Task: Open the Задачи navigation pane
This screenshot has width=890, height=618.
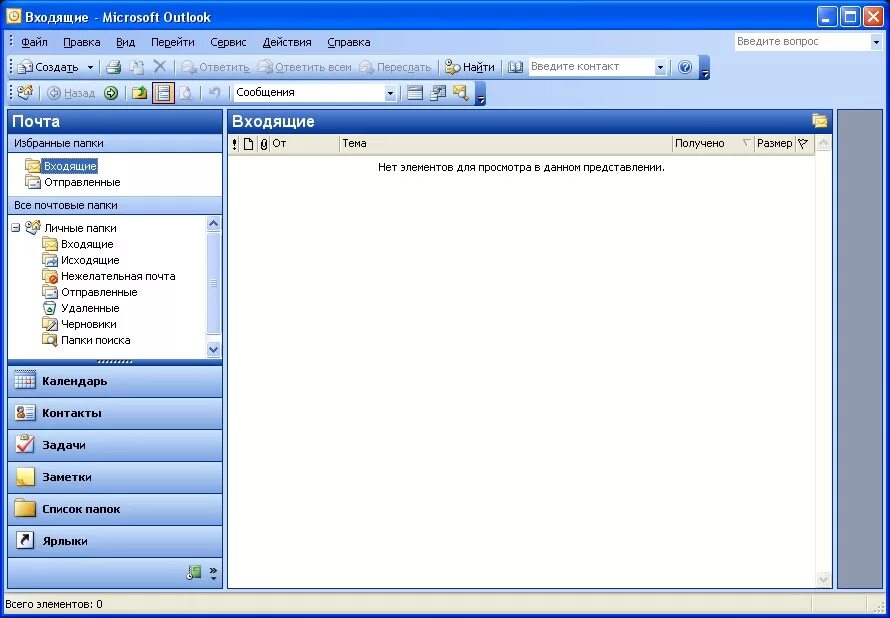Action: [115, 445]
